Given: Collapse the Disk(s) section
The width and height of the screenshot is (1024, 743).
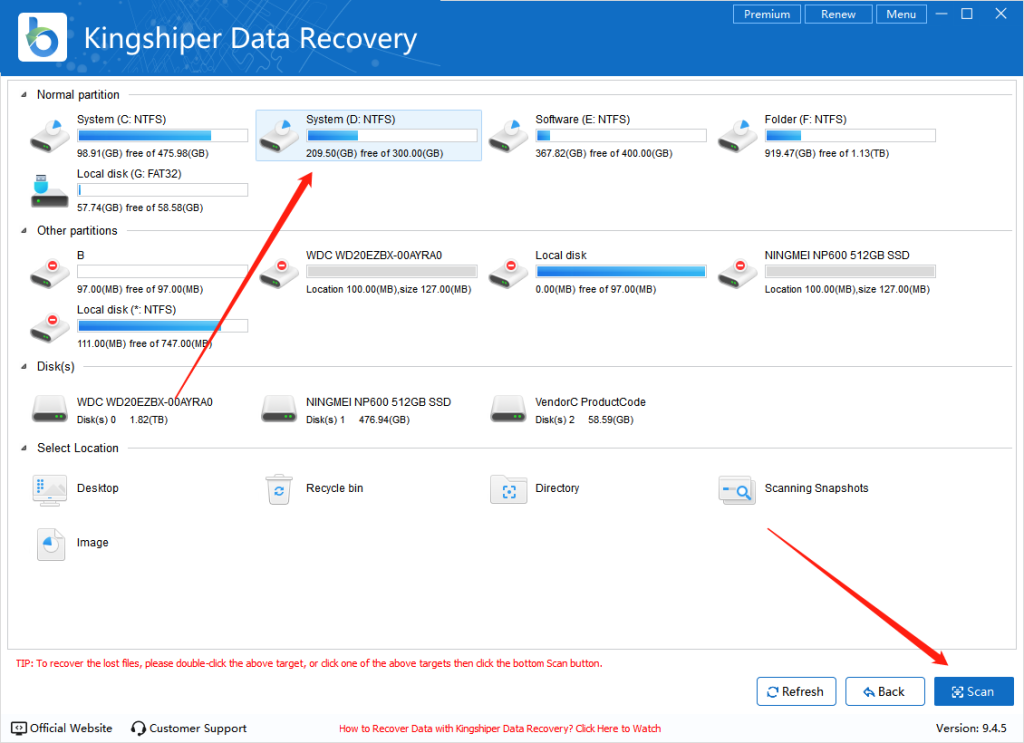Looking at the screenshot, I should click(x=24, y=366).
